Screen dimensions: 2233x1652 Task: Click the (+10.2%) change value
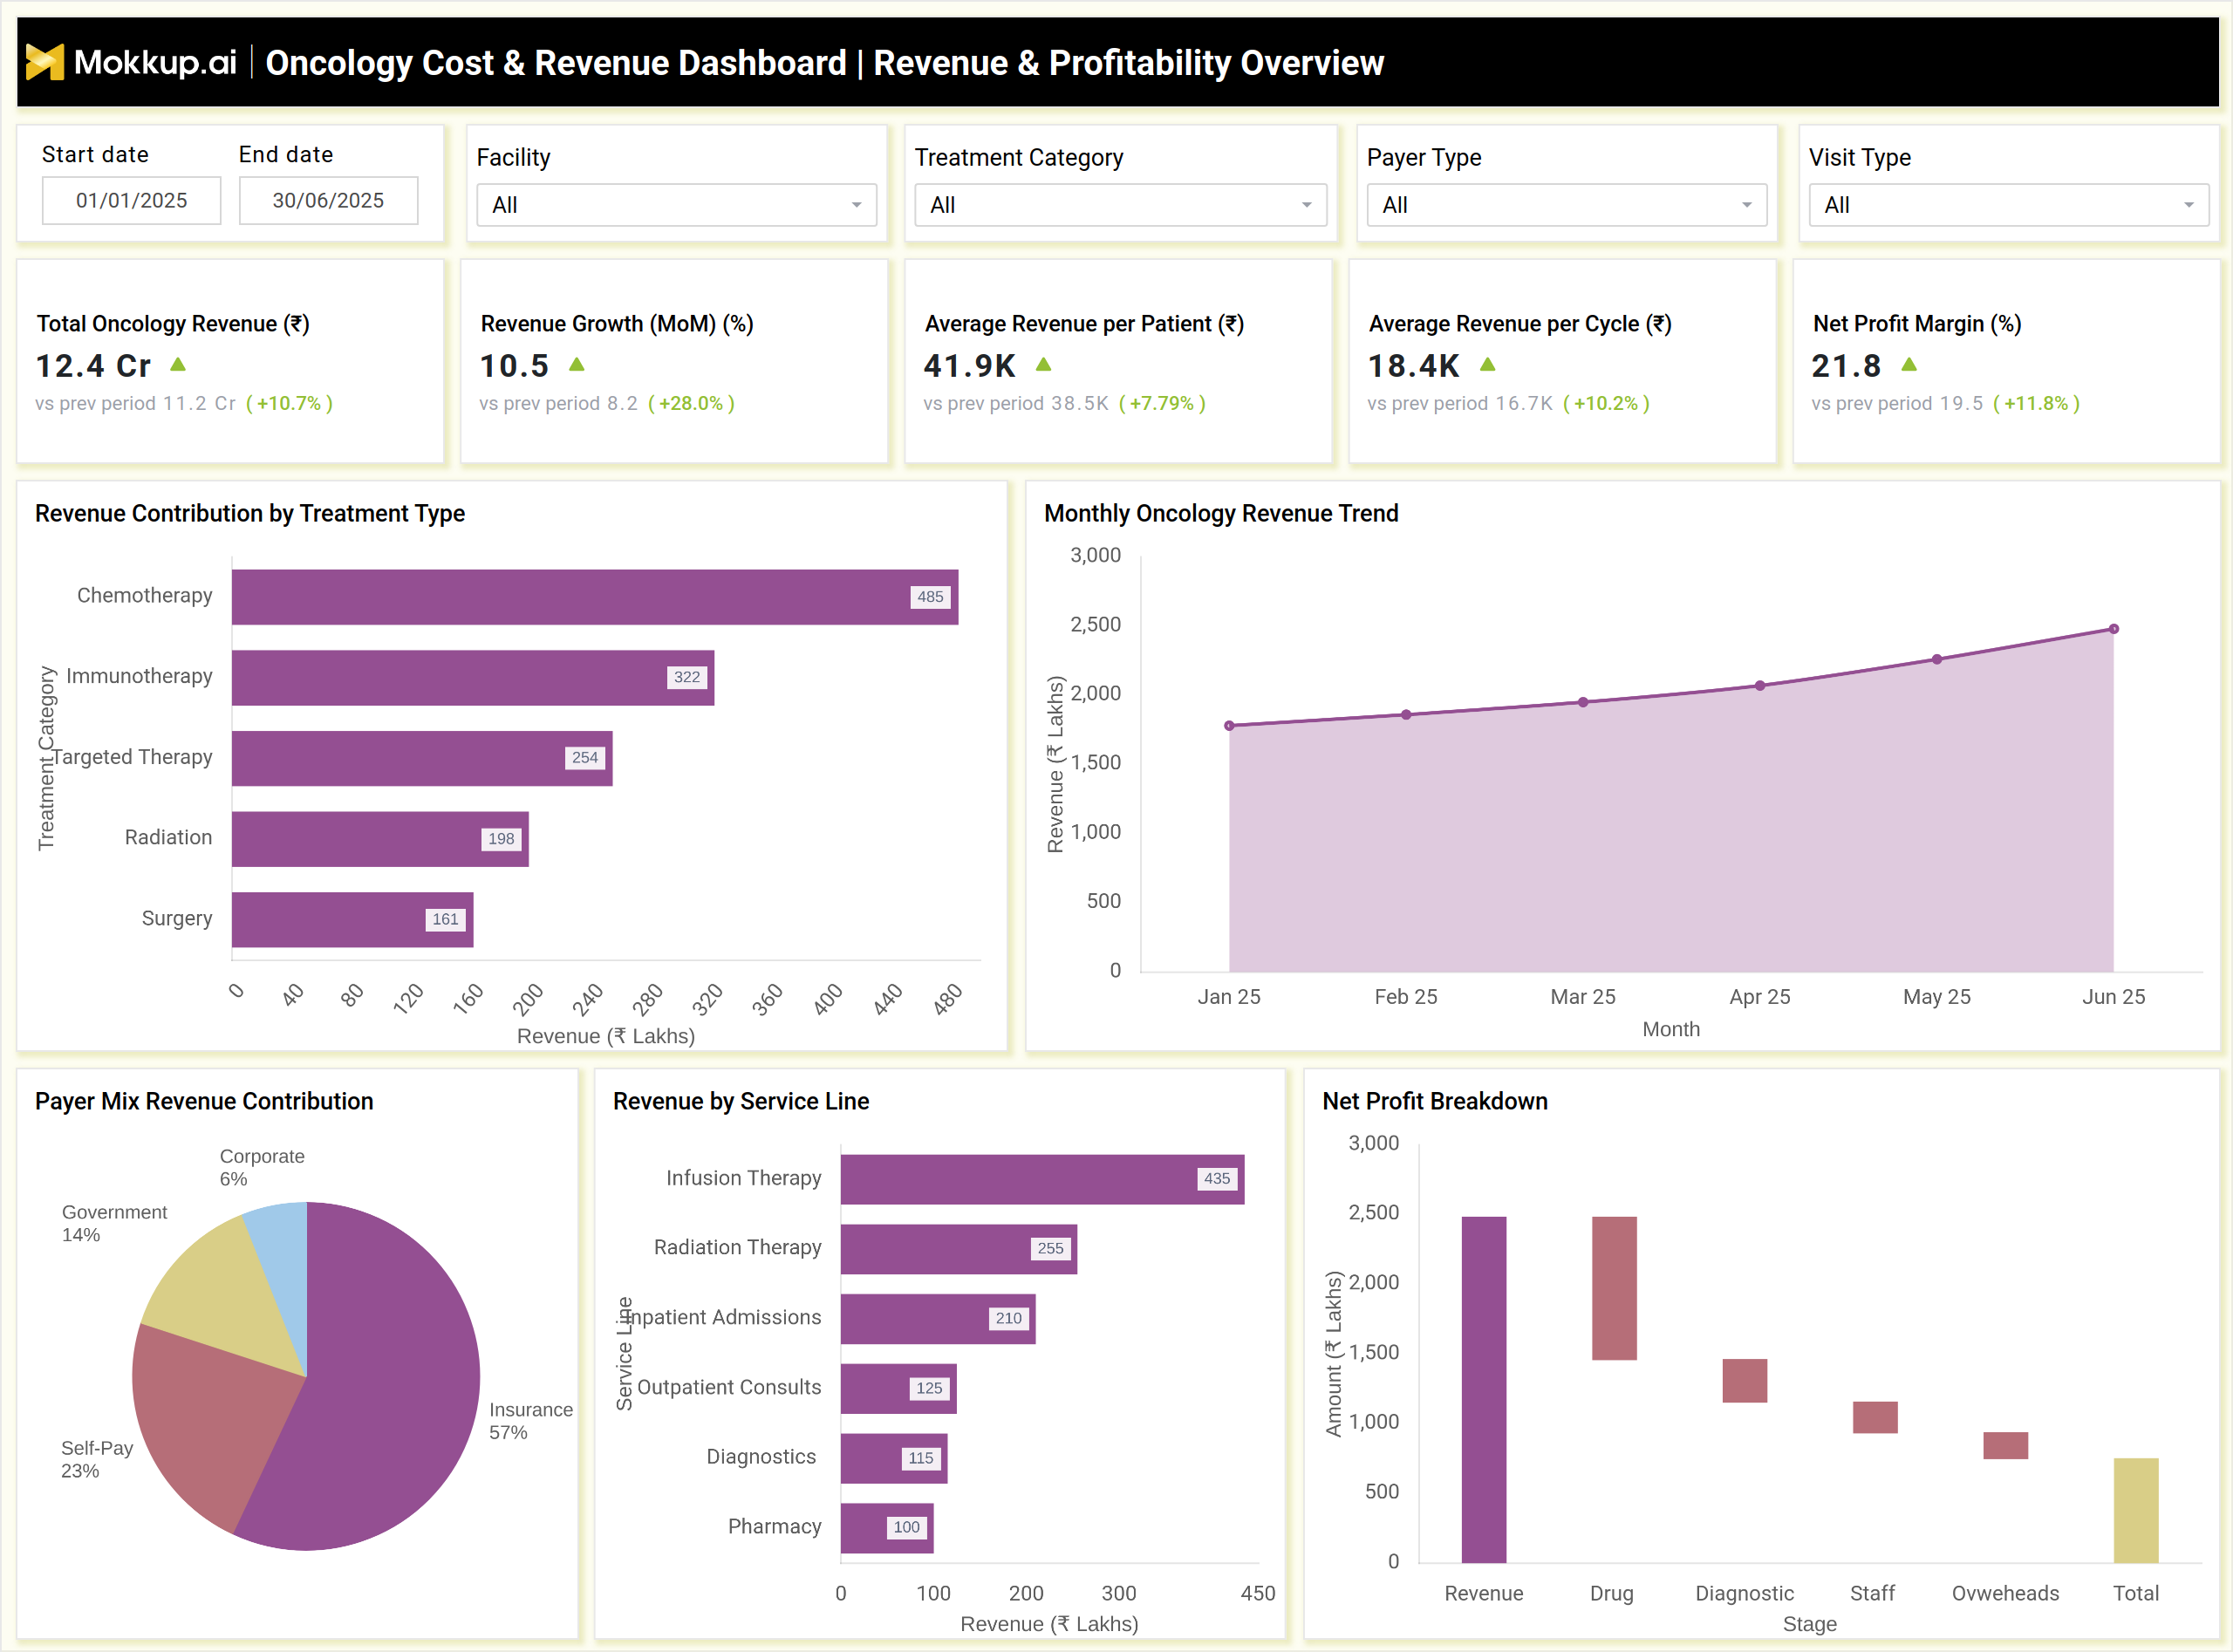[x=1607, y=403]
